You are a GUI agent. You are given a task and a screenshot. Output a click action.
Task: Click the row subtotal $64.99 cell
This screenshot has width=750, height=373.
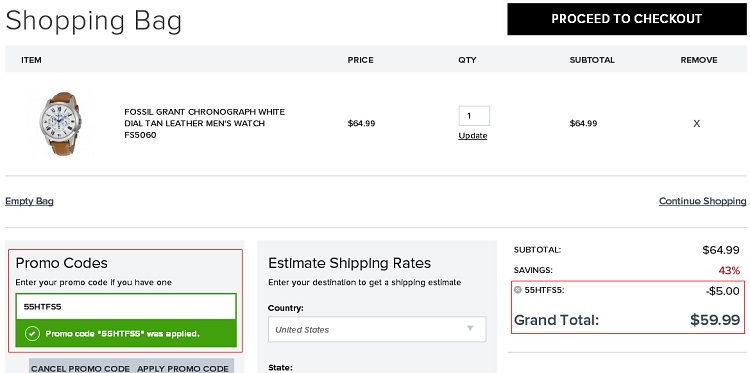point(583,123)
